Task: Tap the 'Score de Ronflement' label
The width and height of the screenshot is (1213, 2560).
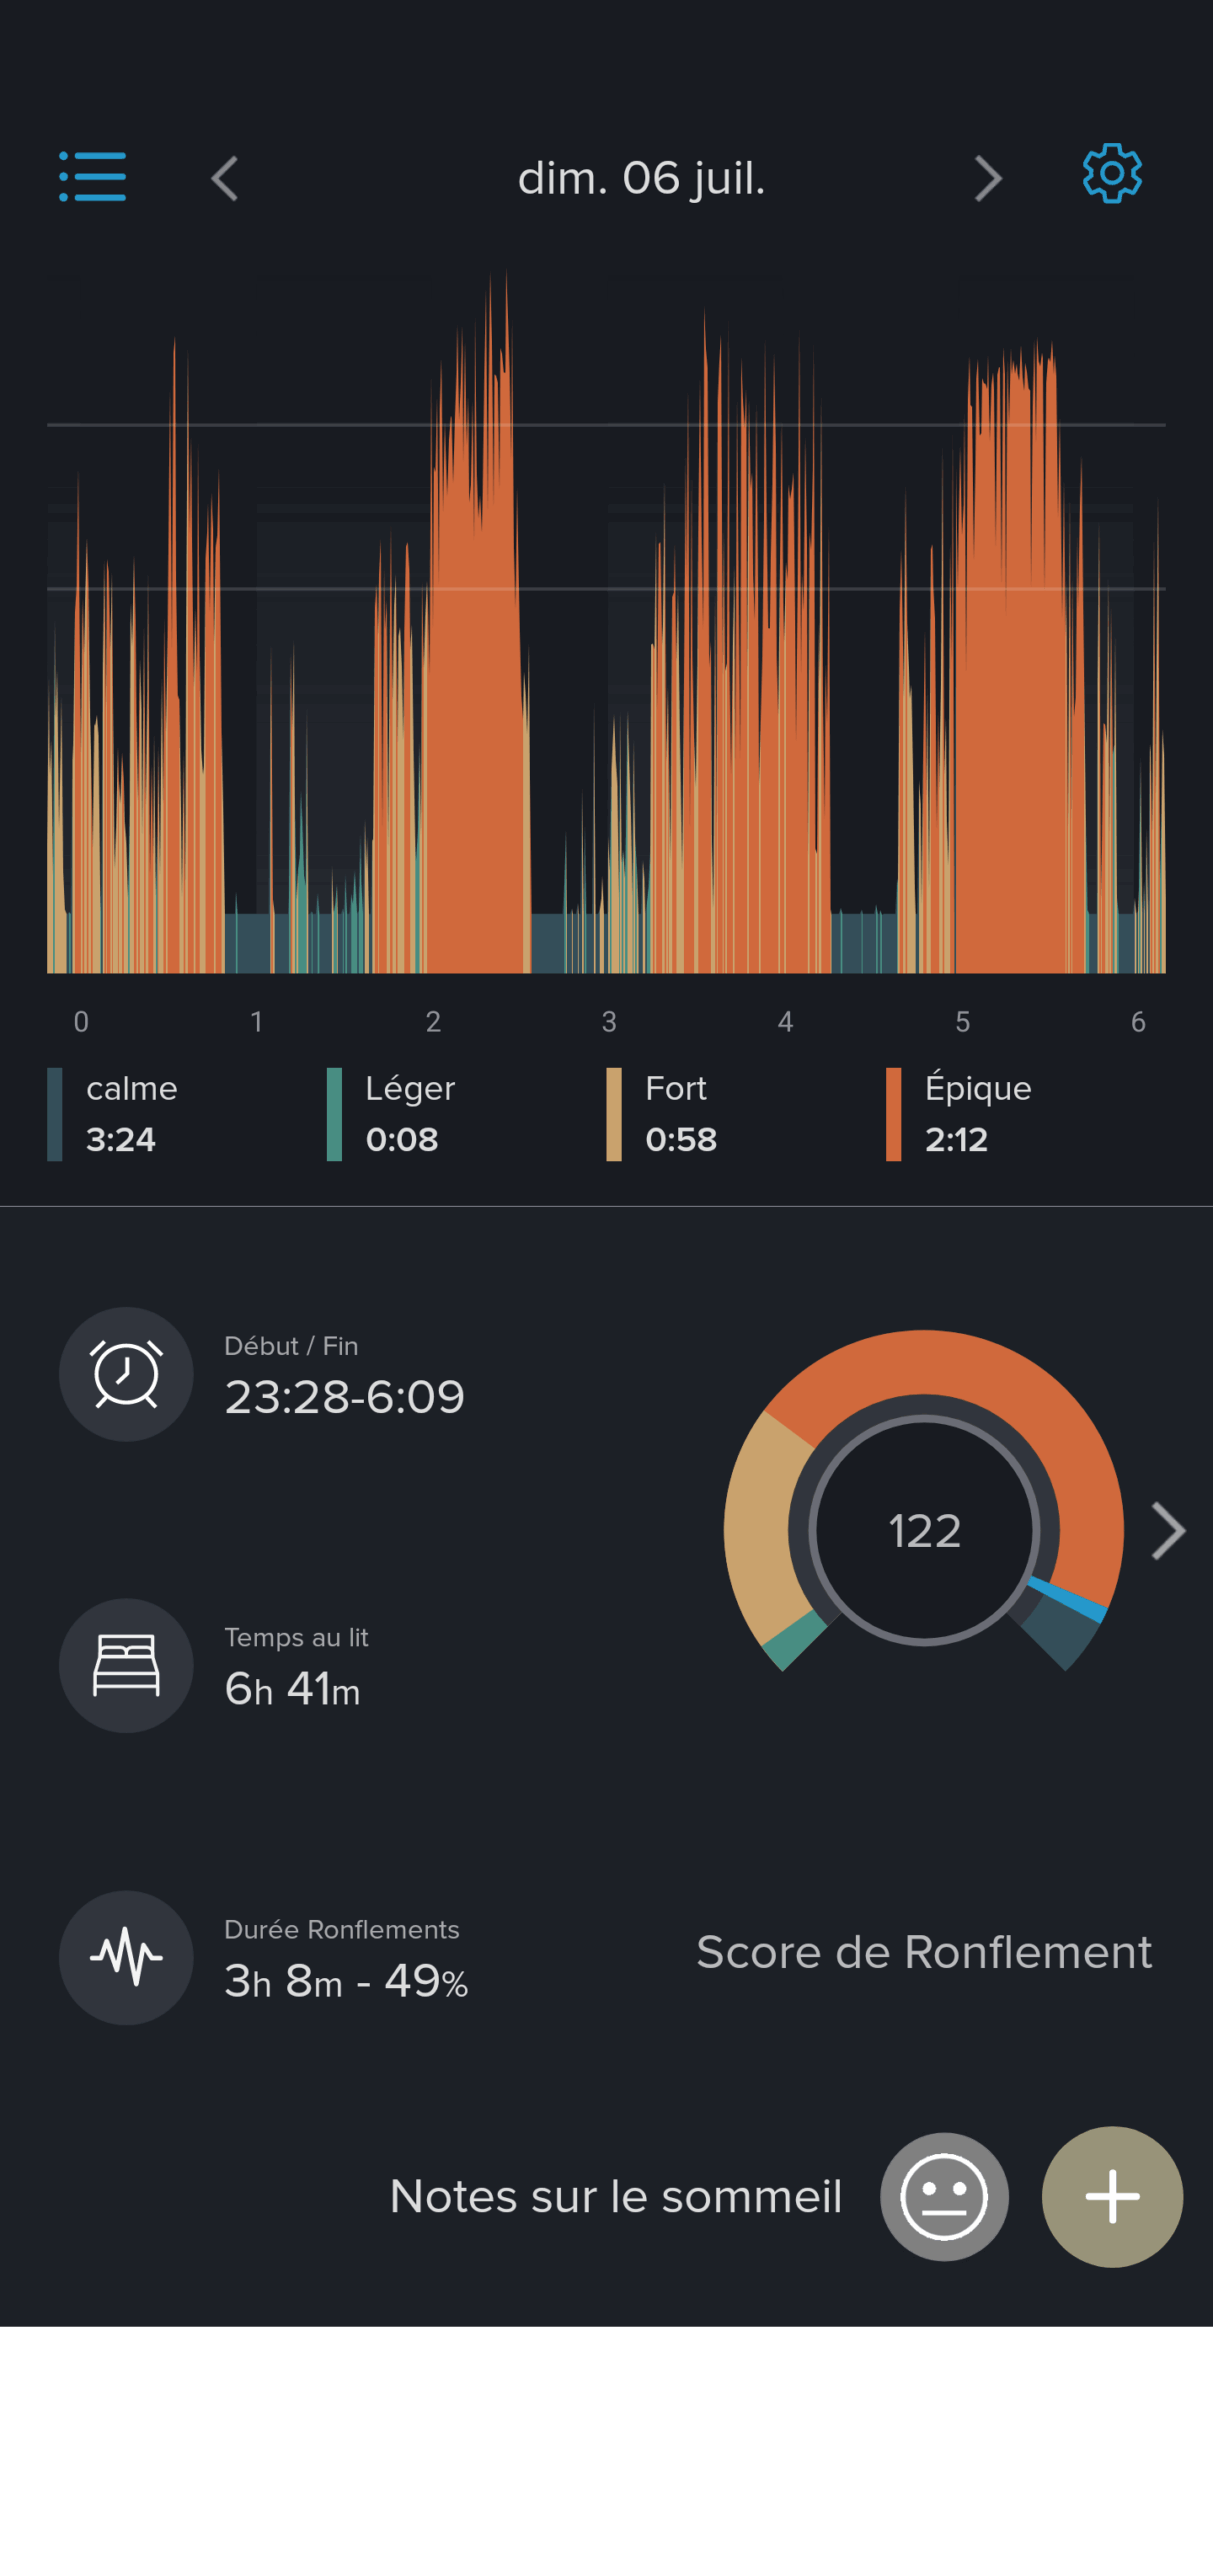Action: [x=923, y=1952]
